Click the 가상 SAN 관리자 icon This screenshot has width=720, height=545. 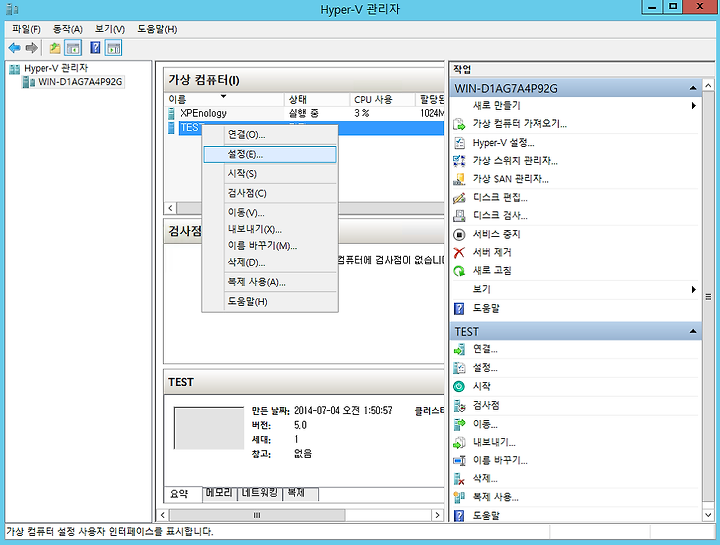click(x=459, y=179)
